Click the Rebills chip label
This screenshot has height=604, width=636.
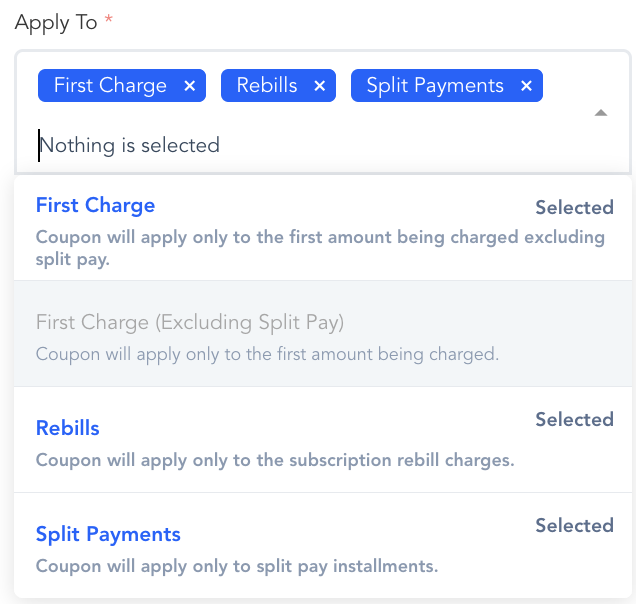point(267,86)
